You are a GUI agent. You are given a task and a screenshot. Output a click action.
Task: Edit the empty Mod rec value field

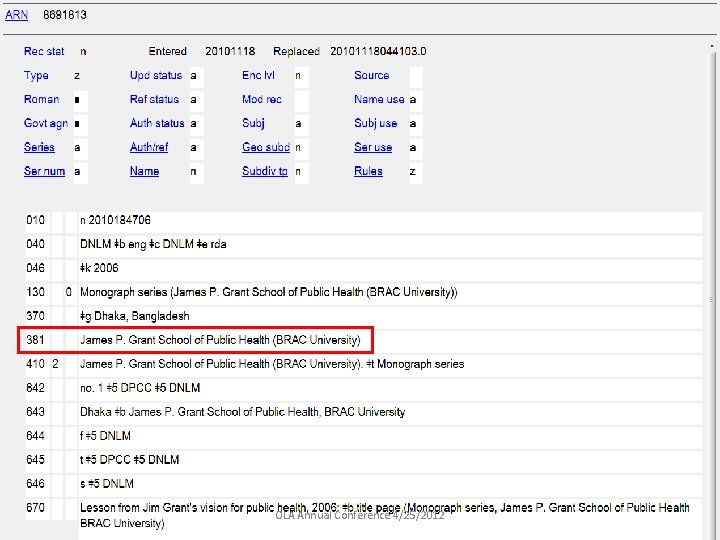(302, 100)
